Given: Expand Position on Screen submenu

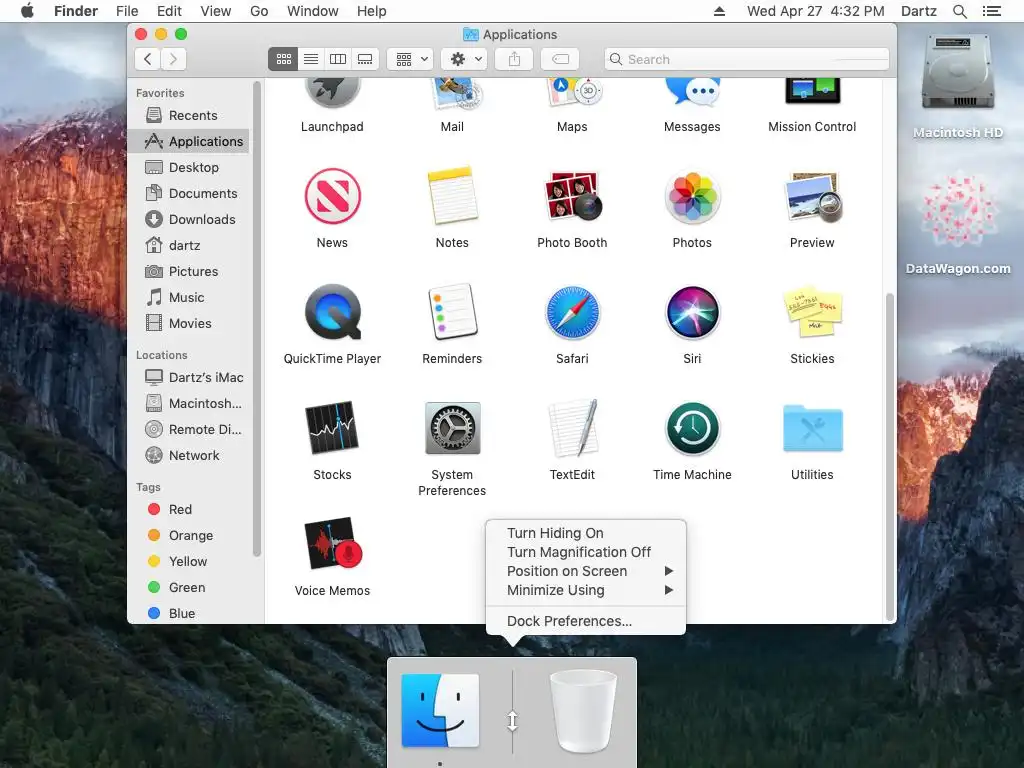Looking at the screenshot, I should coord(586,571).
